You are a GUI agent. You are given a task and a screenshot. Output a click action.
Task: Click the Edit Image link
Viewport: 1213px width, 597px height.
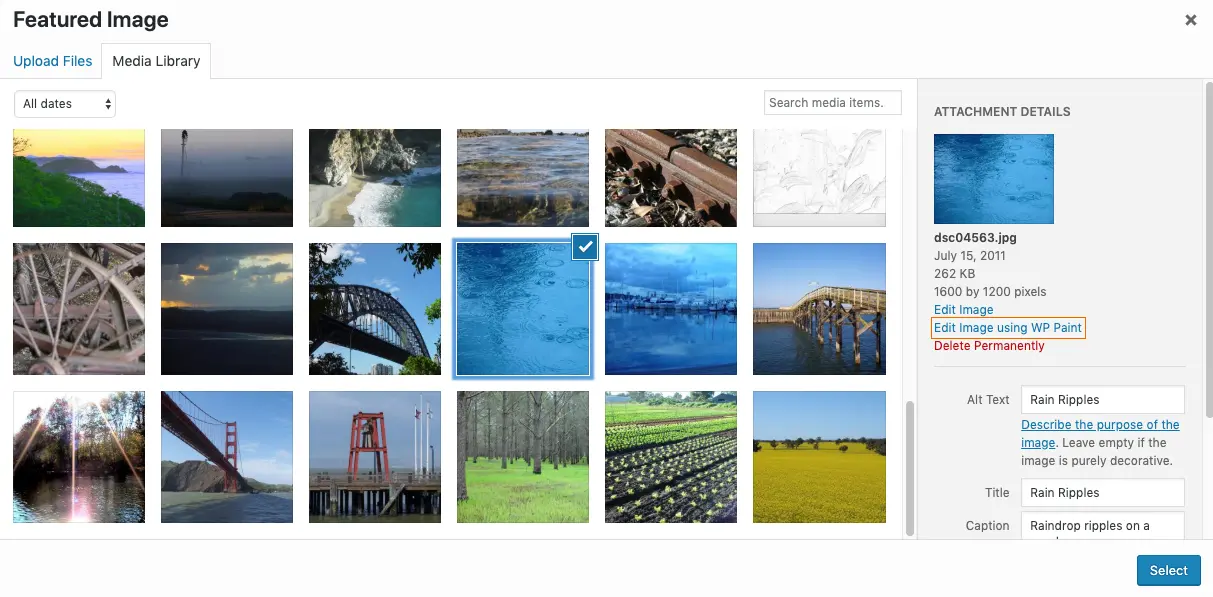(x=963, y=309)
